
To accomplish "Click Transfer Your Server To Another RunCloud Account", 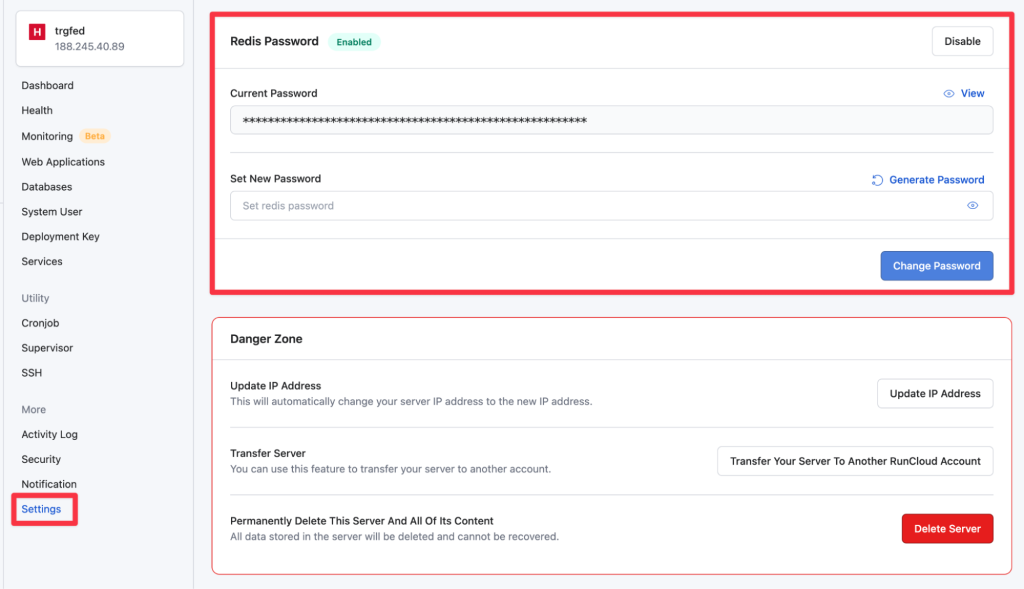I will click(x=855, y=461).
